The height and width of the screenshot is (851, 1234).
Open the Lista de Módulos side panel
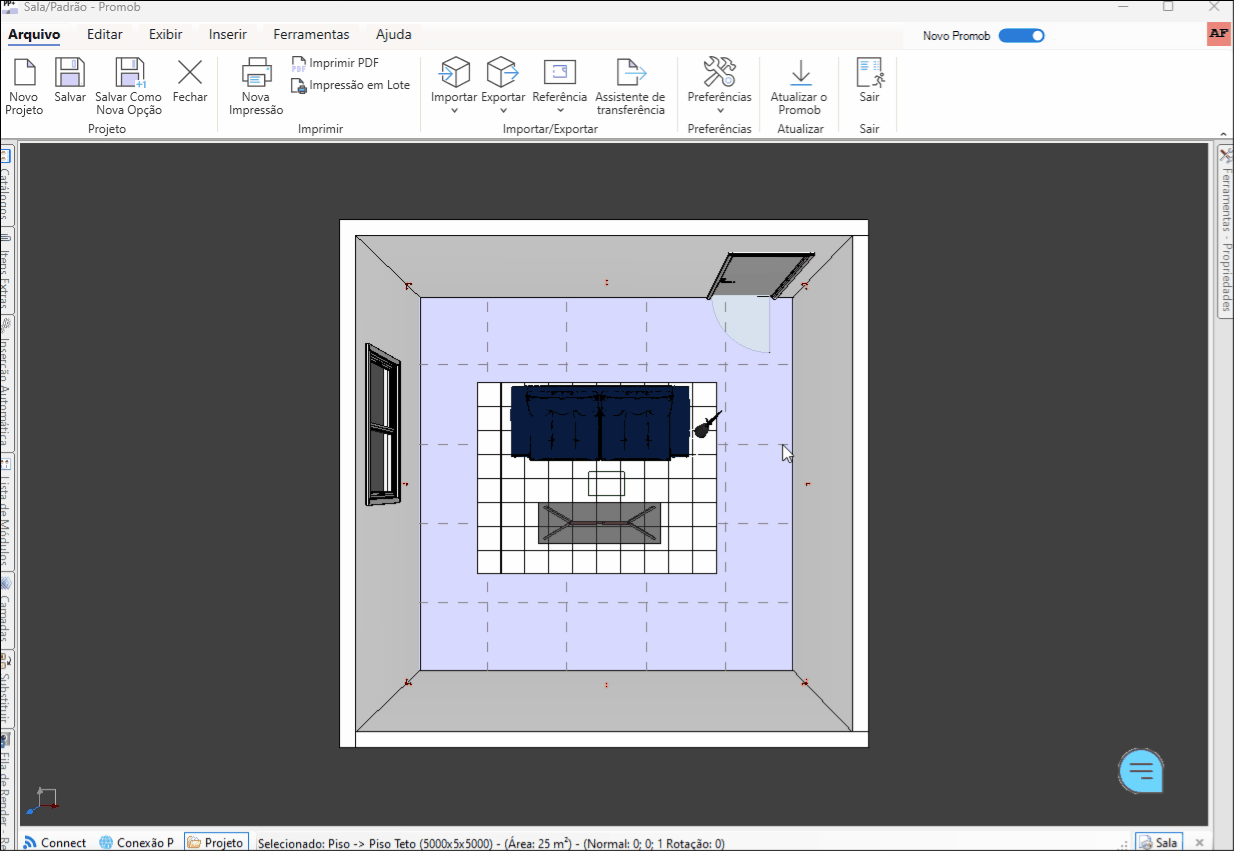5,512
